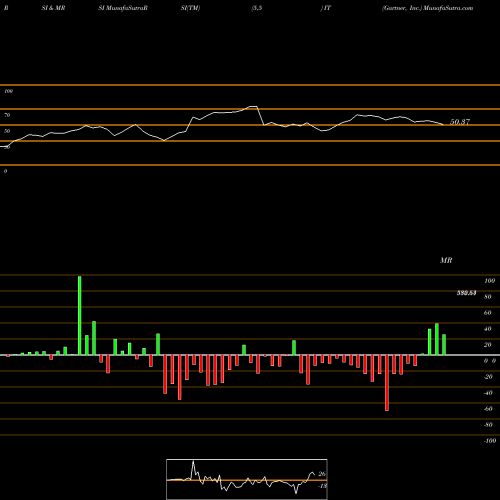Image resolution: width=500 pixels, height=500 pixels.
Task: Click the 589.53 value in MR panel
Action: point(466,293)
